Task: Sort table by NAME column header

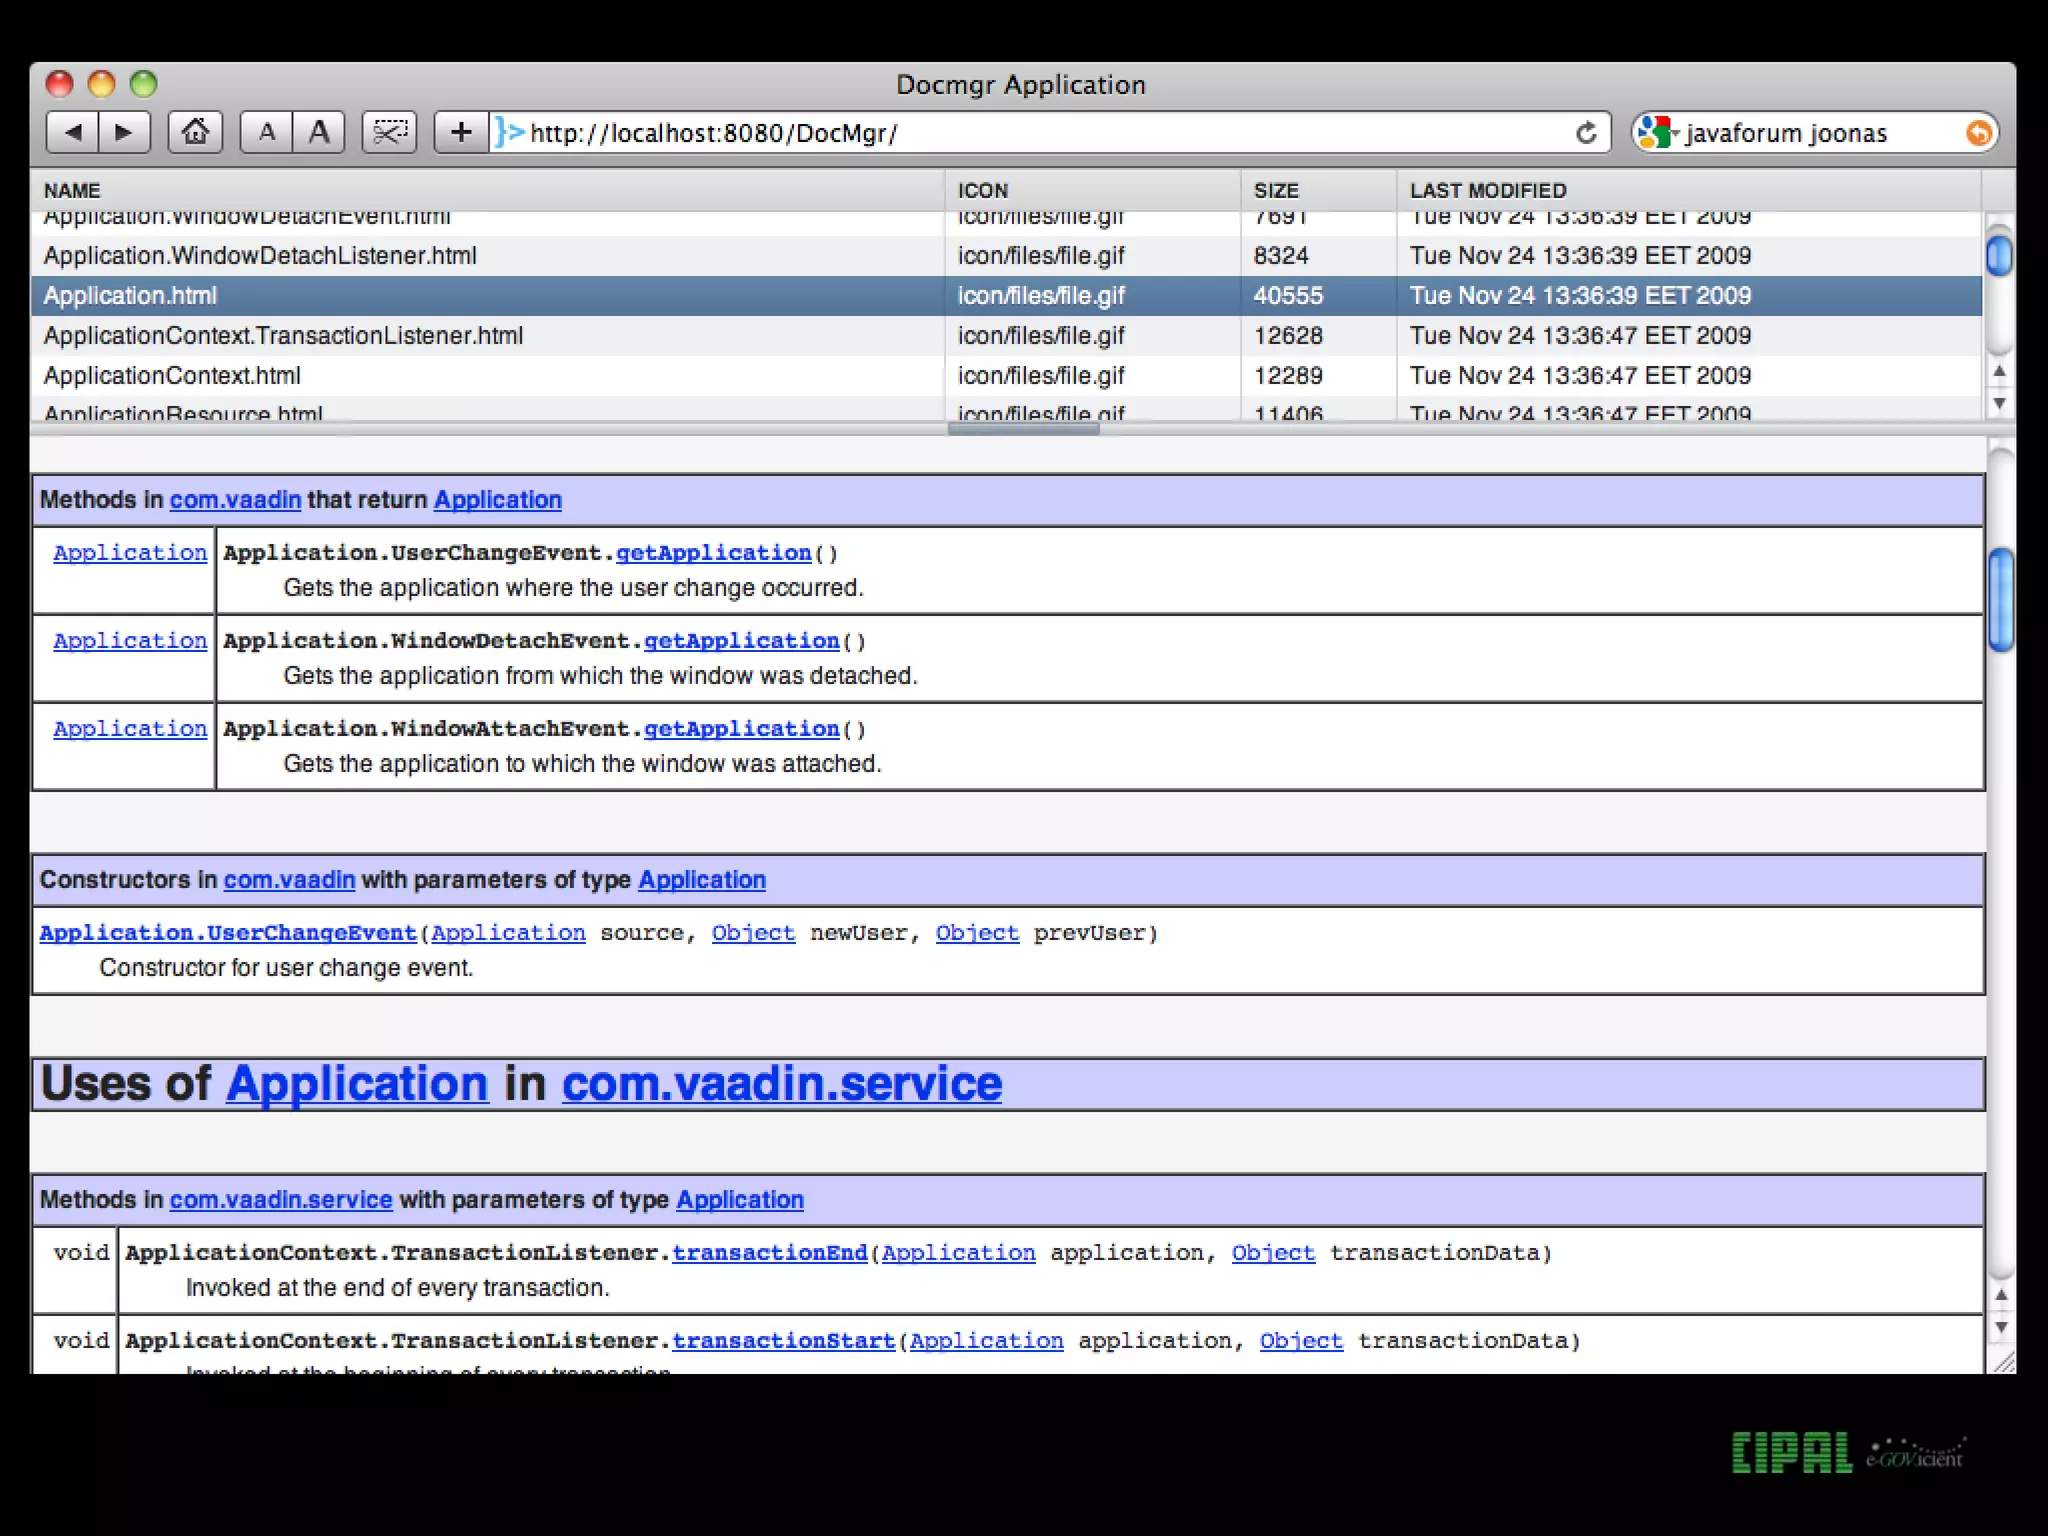Action: click(x=72, y=190)
